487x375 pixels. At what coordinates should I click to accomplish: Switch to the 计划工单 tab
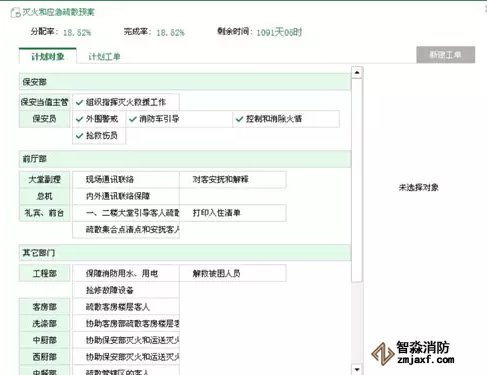[x=104, y=57]
